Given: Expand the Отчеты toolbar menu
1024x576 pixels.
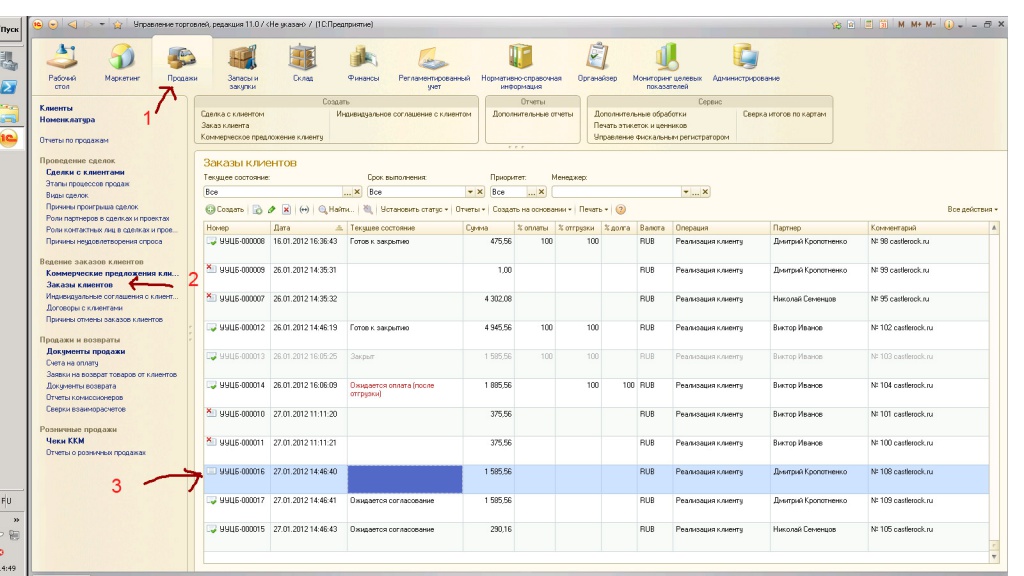Looking at the screenshot, I should point(470,210).
